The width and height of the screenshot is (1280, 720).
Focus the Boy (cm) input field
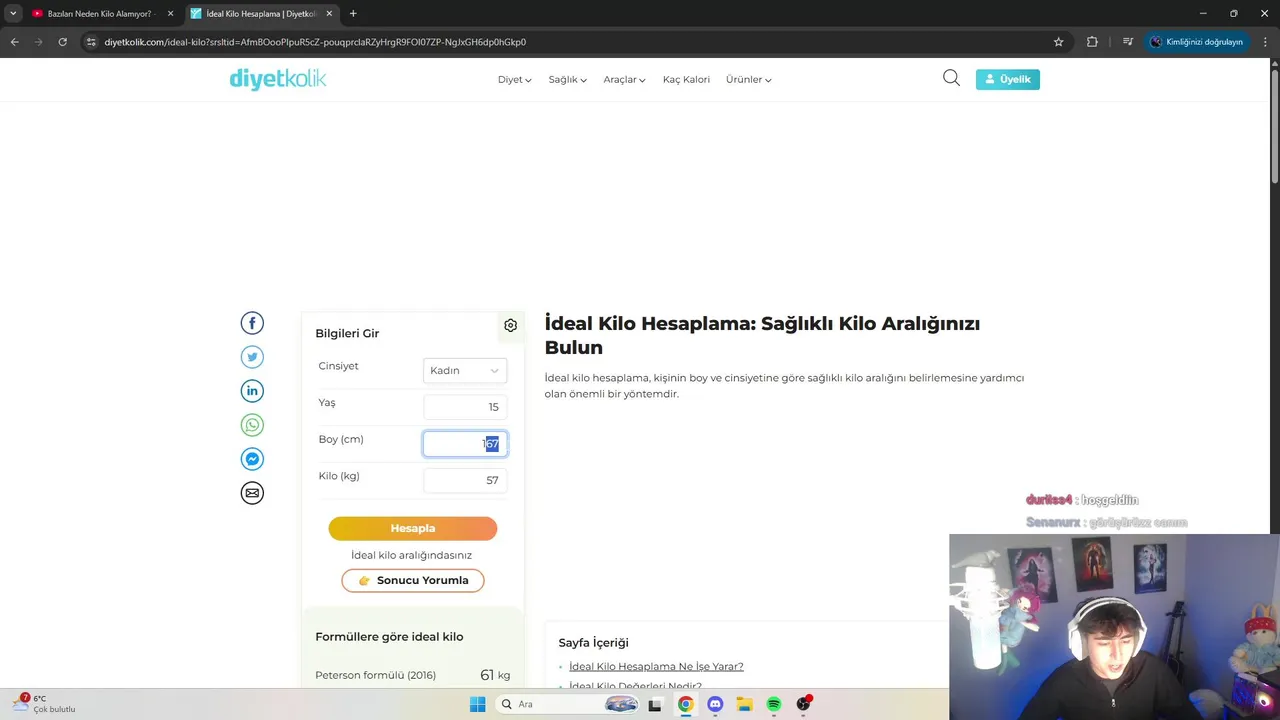coord(465,443)
